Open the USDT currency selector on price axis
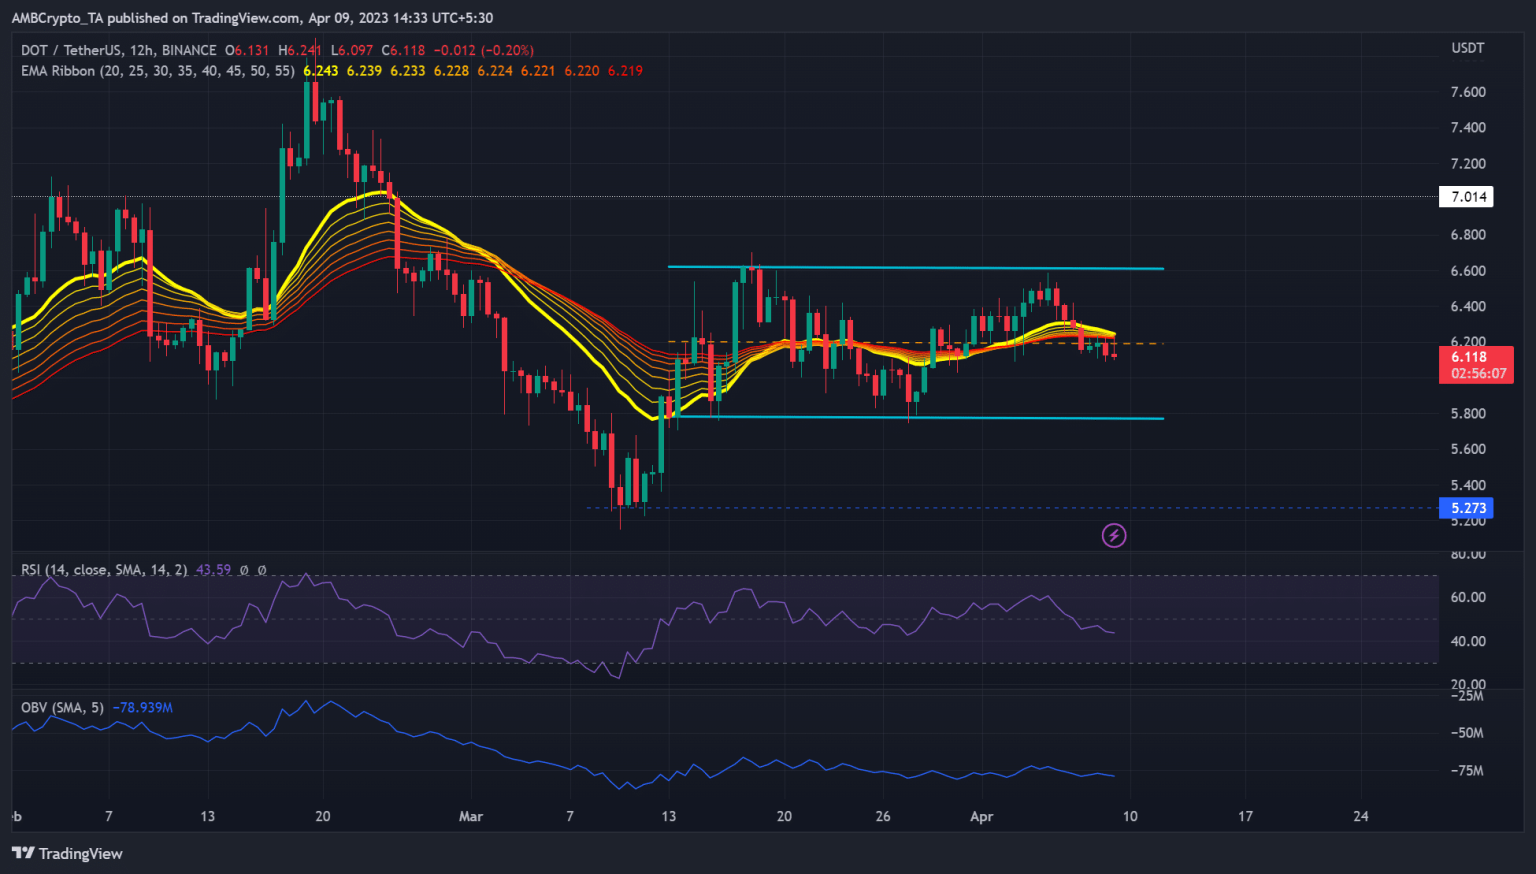 point(1467,48)
